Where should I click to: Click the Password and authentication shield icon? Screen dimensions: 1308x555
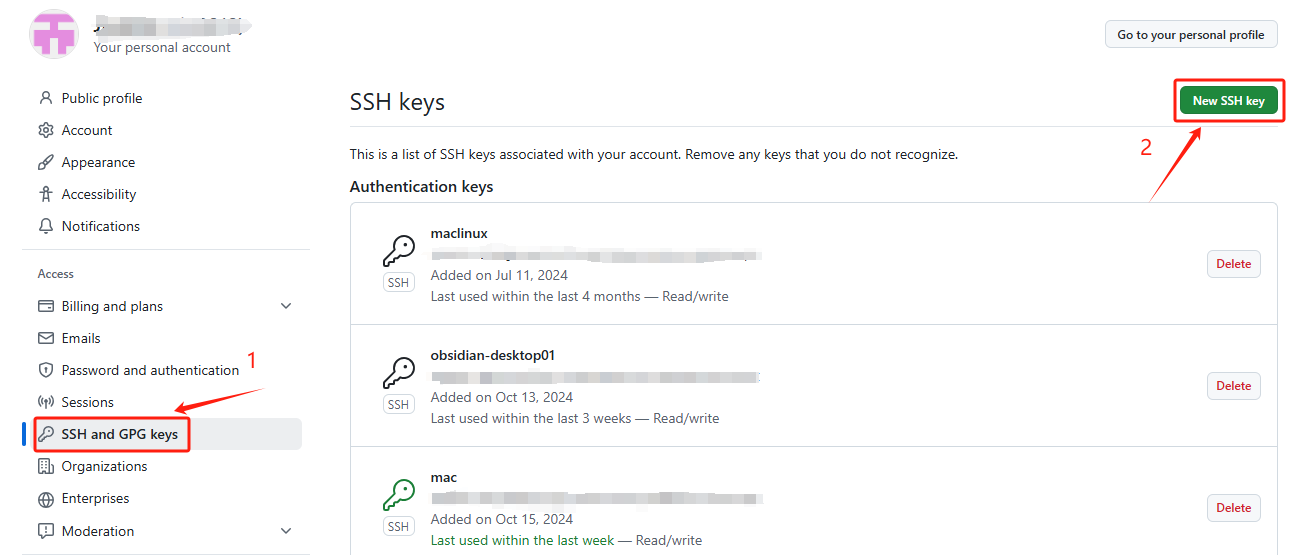[x=45, y=370]
